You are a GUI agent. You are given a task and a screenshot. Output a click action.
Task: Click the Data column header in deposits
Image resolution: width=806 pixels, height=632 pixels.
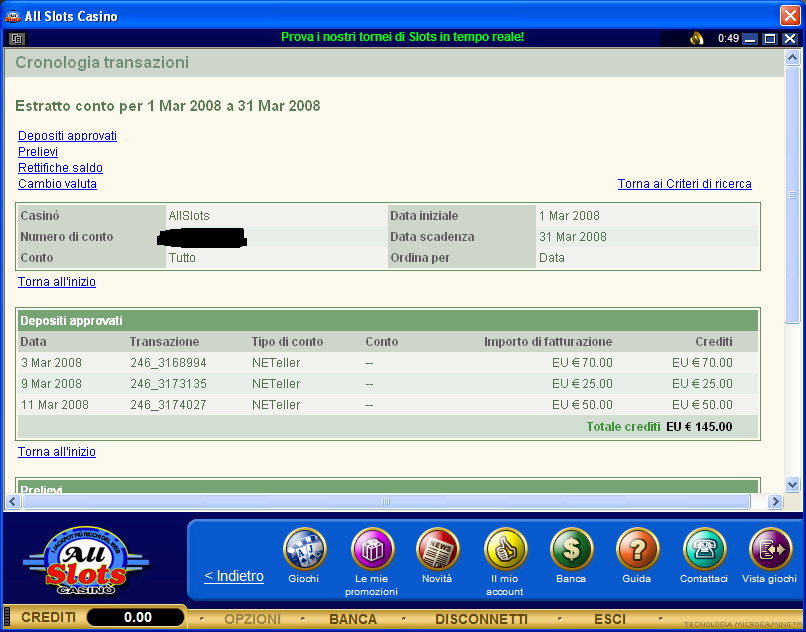(x=33, y=342)
